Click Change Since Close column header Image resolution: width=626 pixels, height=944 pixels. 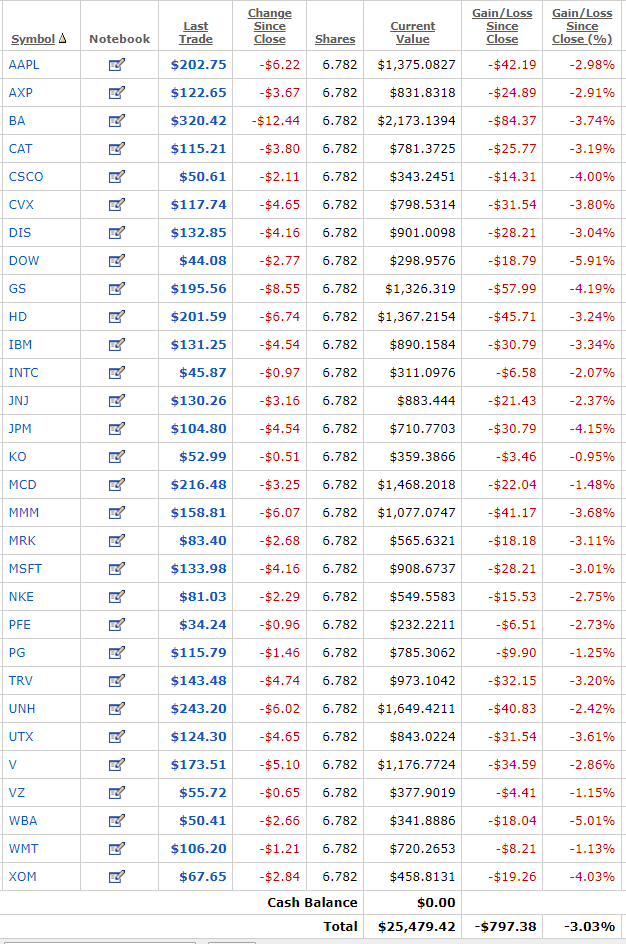pyautogui.click(x=269, y=26)
